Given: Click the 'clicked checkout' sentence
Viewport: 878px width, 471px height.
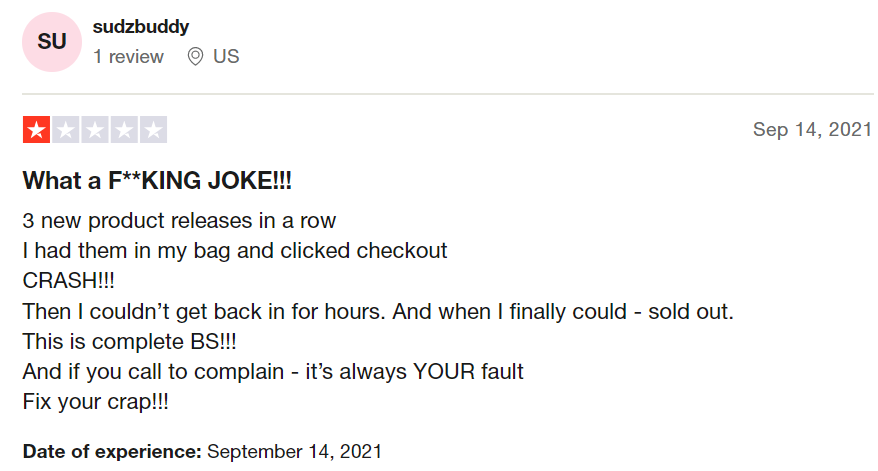Looking at the screenshot, I should pyautogui.click(x=235, y=251).
